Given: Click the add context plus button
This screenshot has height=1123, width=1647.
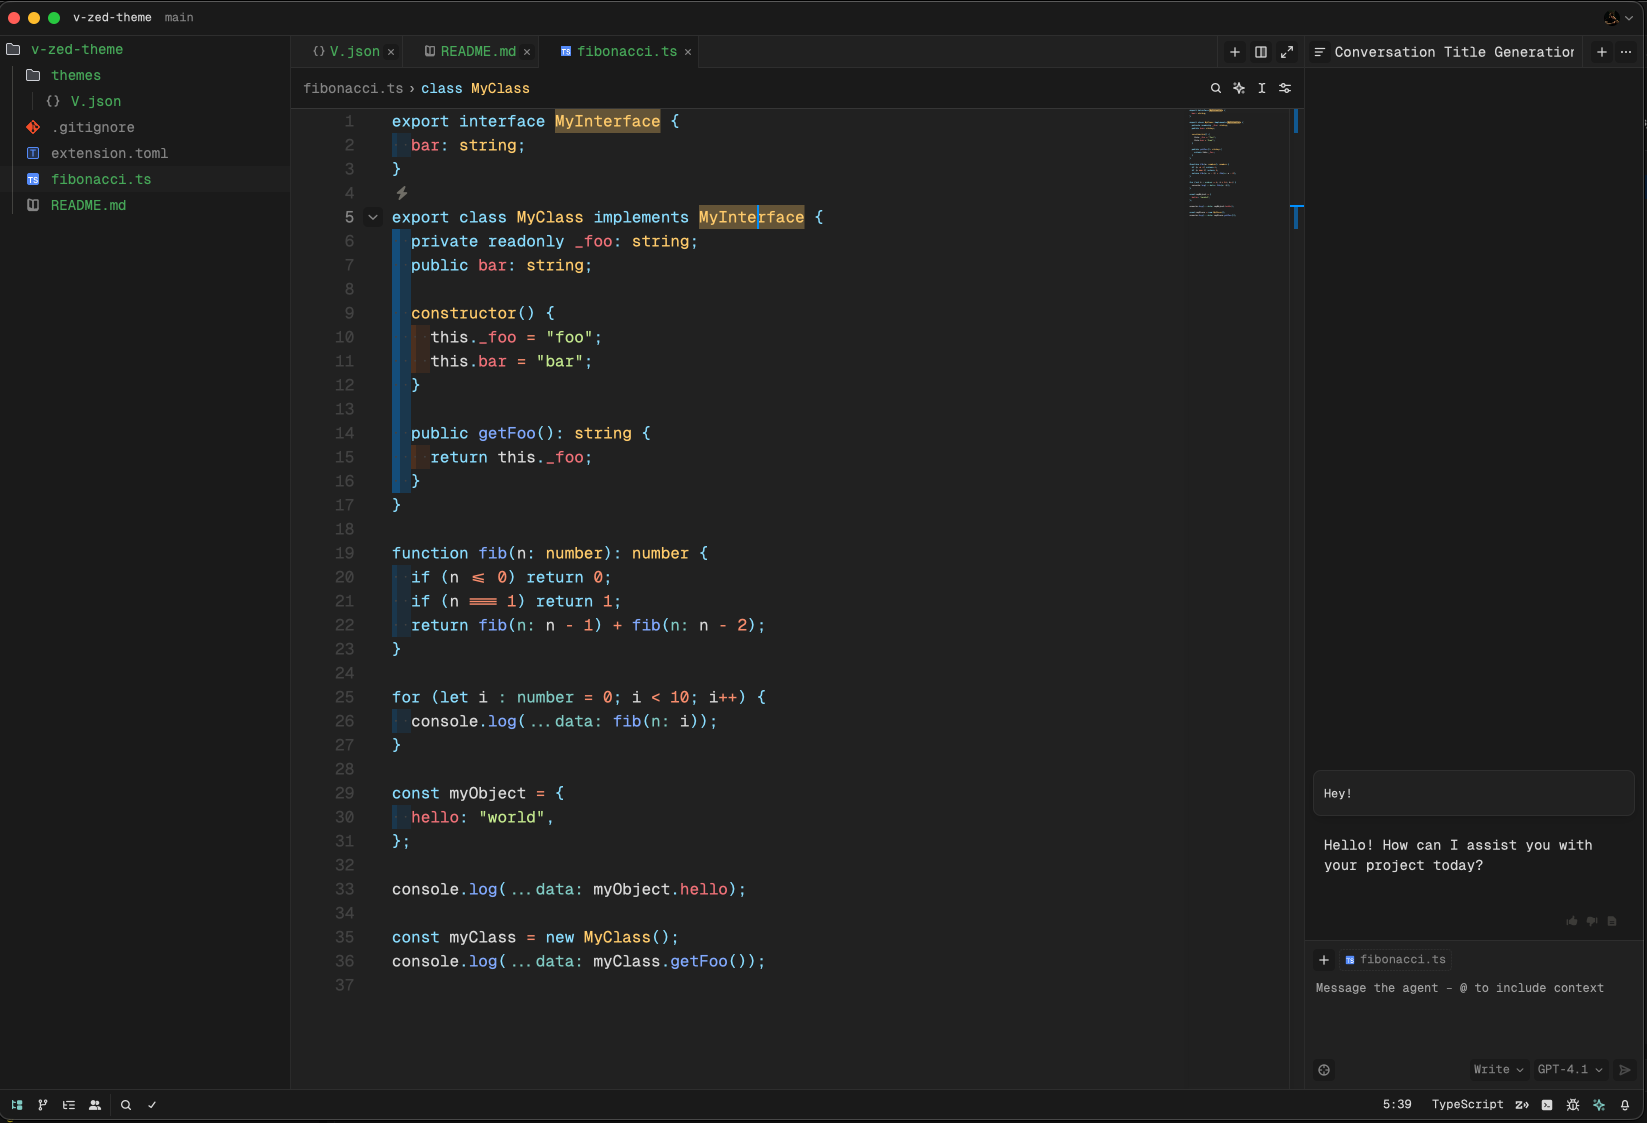Looking at the screenshot, I should pyautogui.click(x=1324, y=960).
